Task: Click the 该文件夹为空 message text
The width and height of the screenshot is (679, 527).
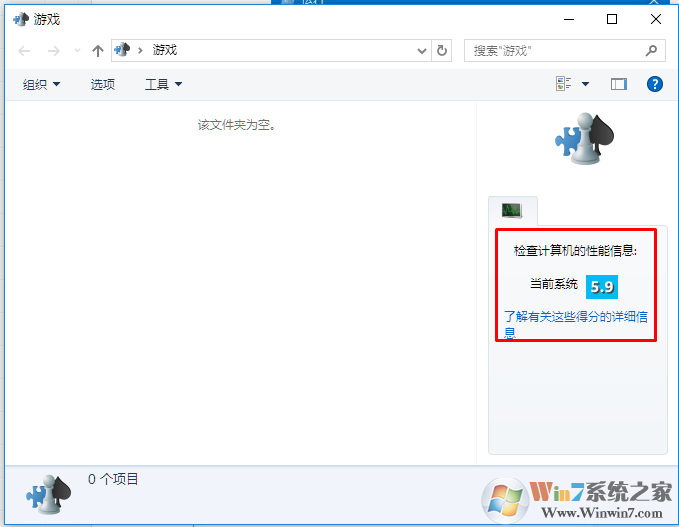Action: (x=236, y=125)
